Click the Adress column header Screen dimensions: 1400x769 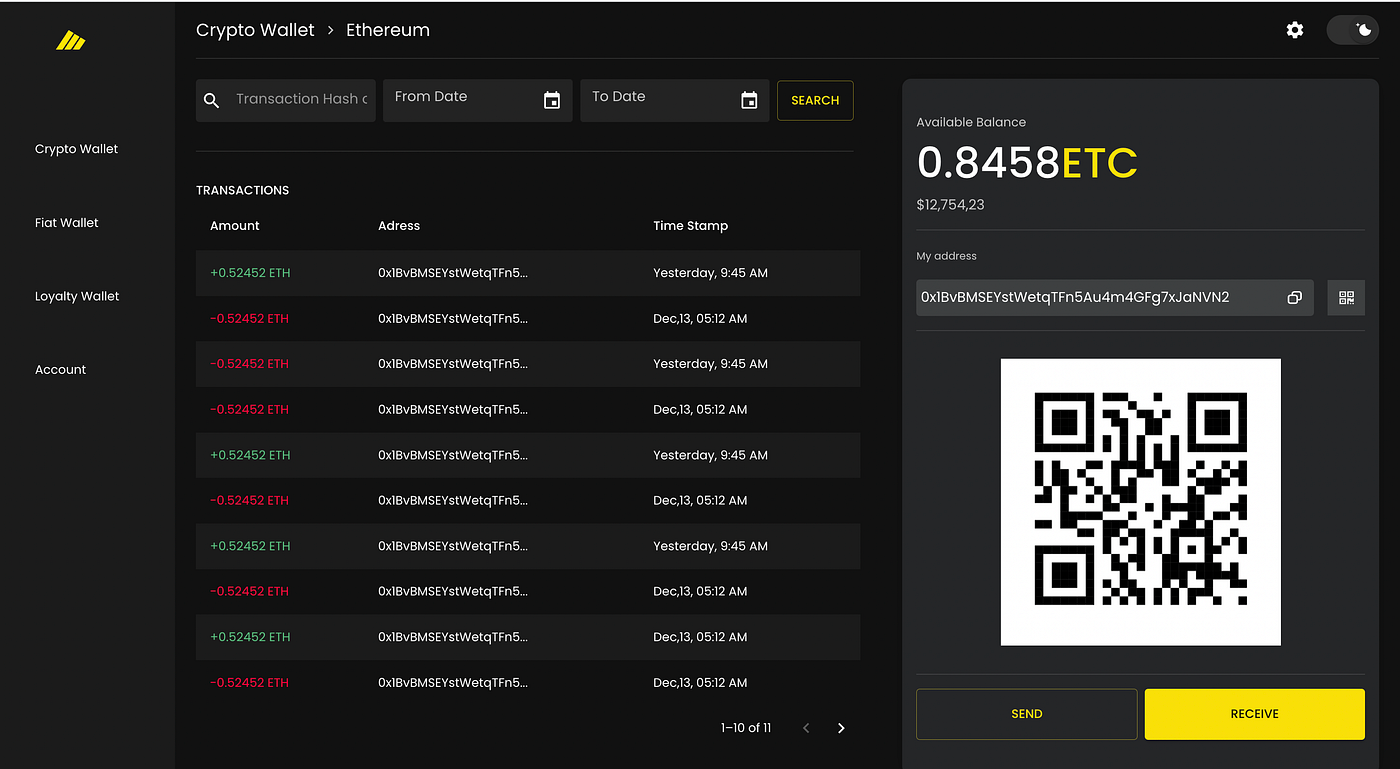(399, 226)
